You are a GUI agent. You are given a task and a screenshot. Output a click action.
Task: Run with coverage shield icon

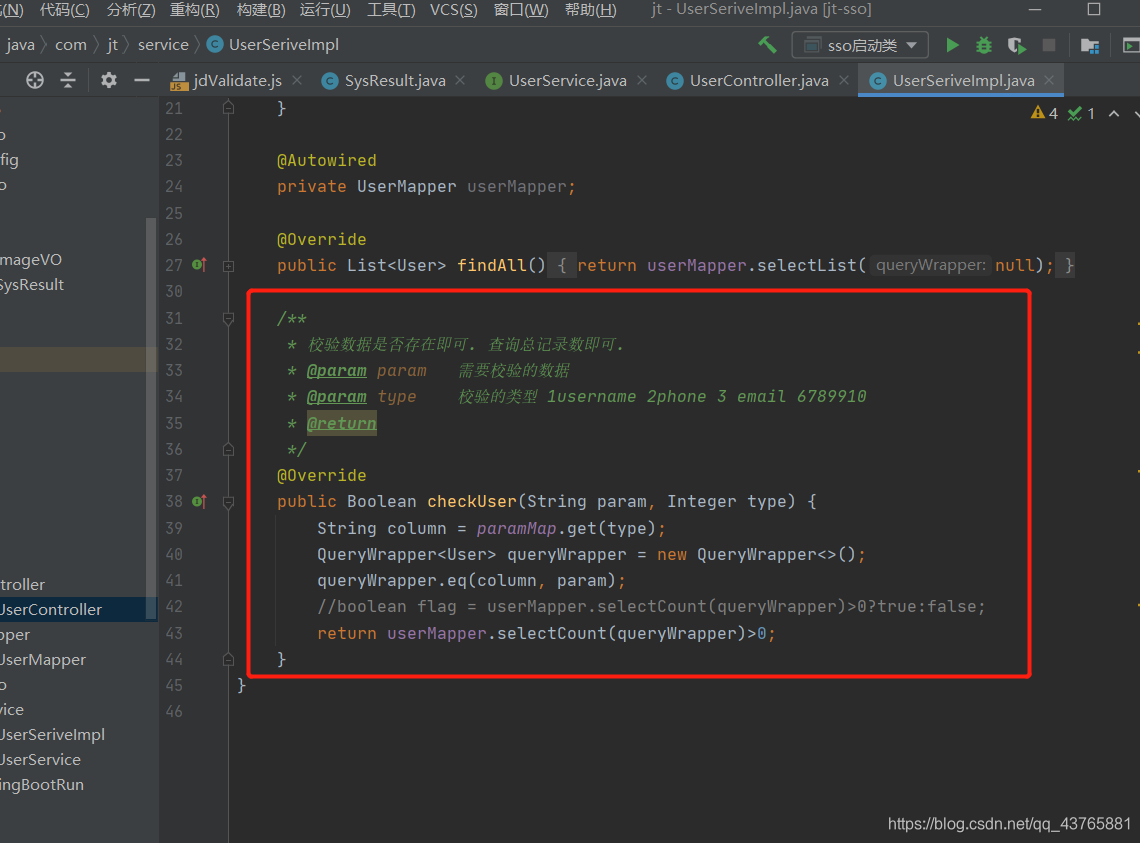1016,46
